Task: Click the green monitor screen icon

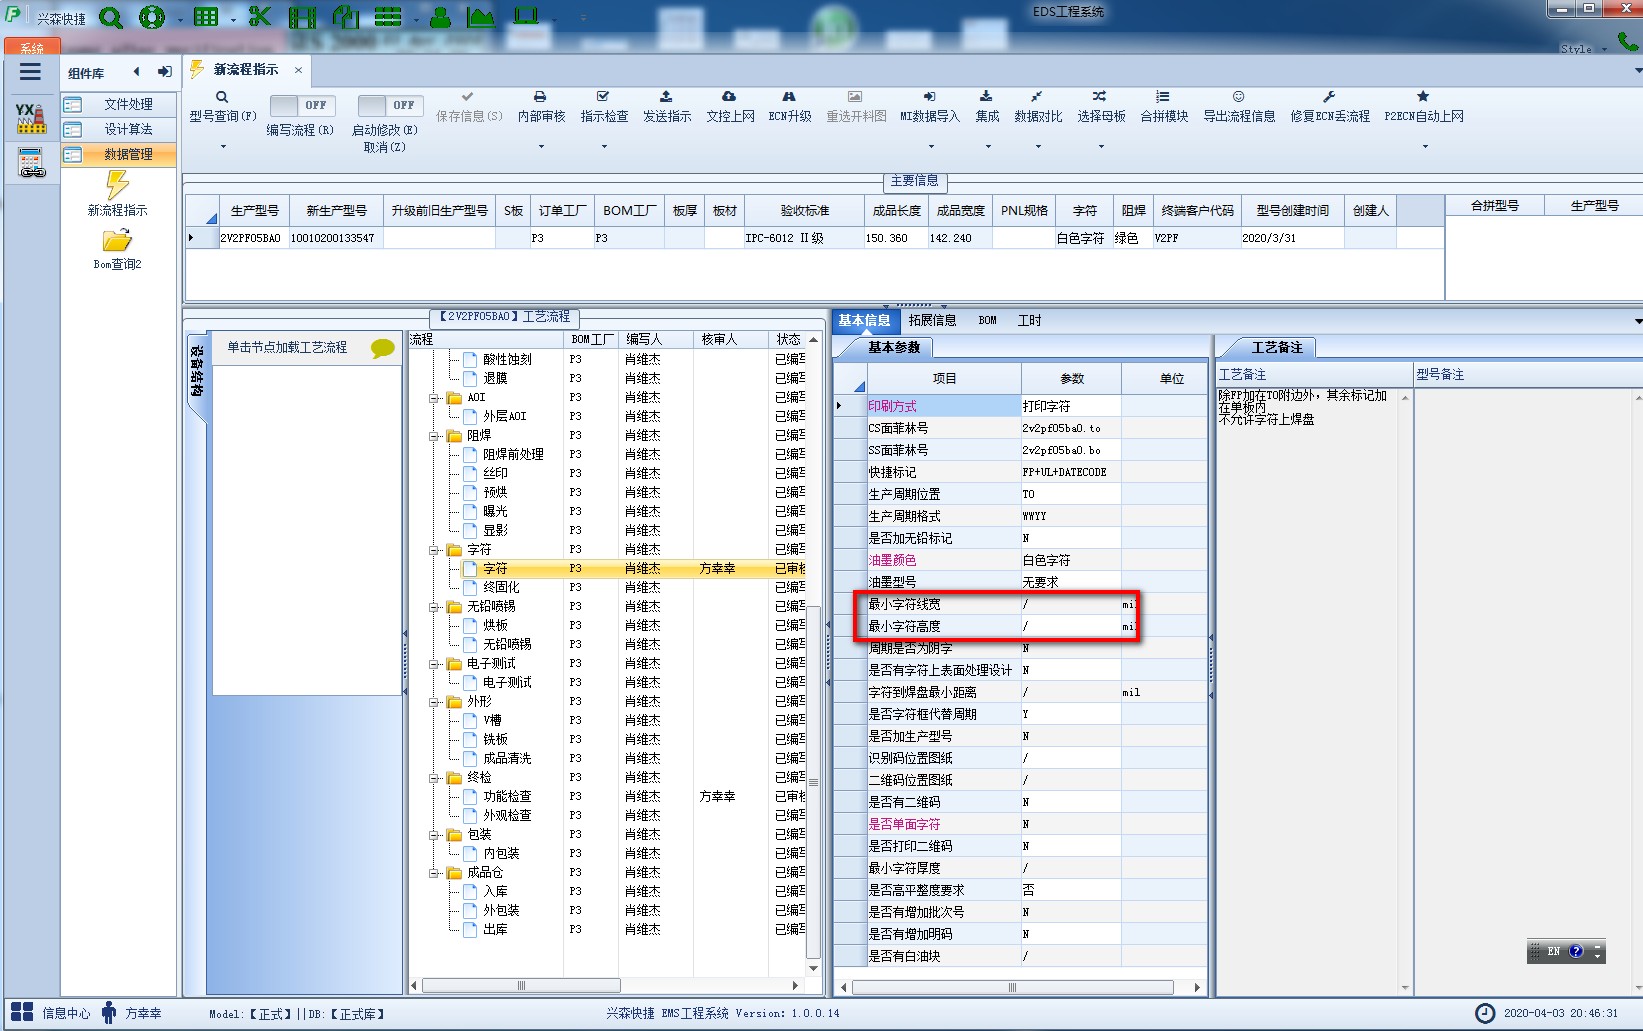Action: pos(526,17)
